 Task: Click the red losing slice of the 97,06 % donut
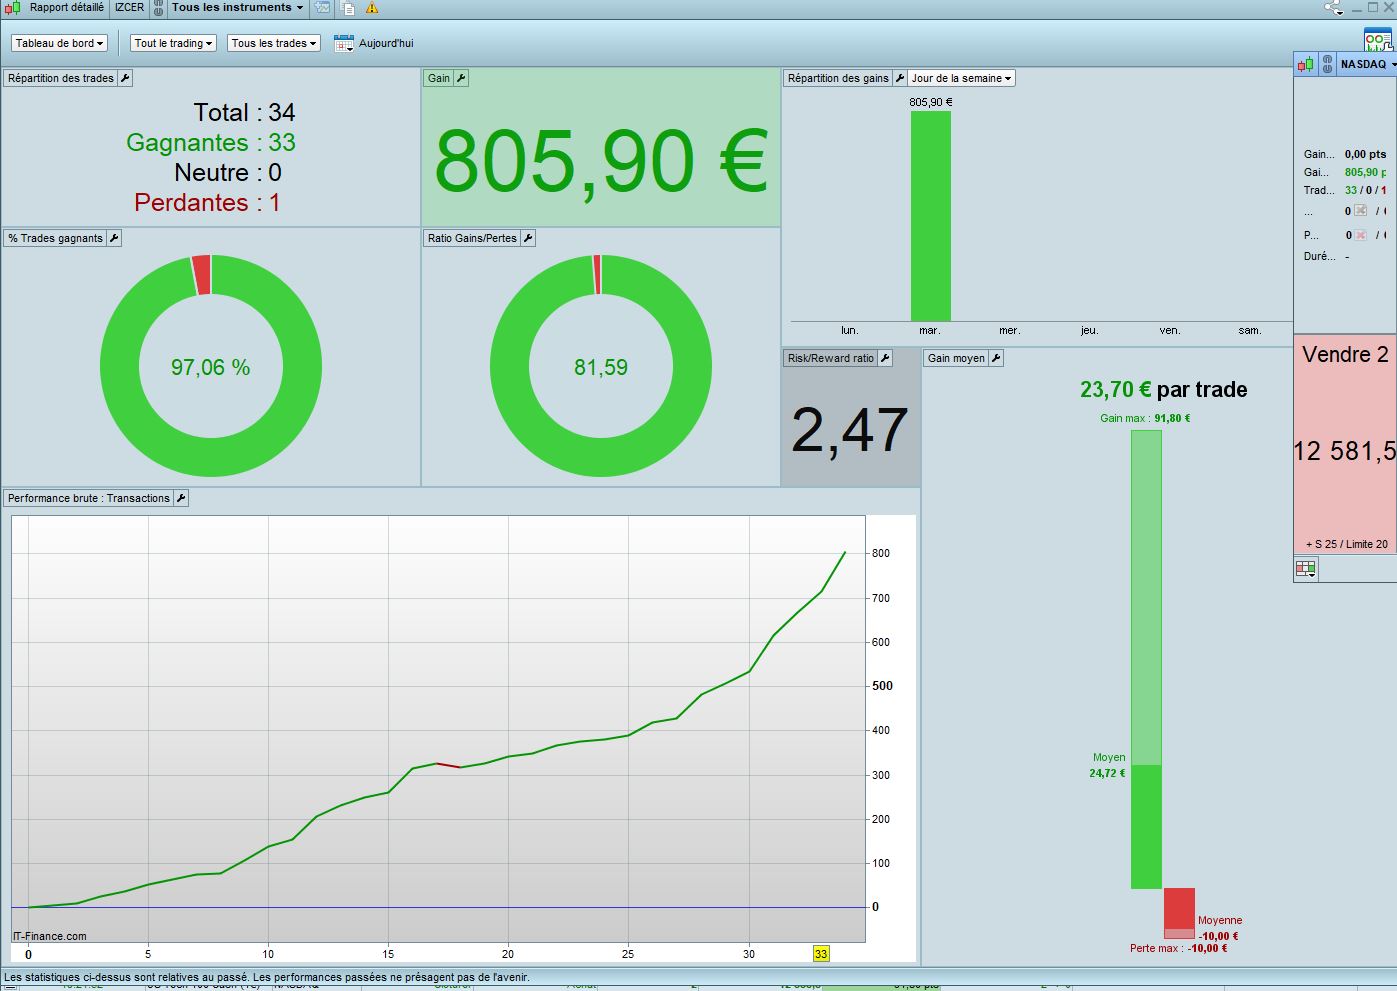[202, 274]
